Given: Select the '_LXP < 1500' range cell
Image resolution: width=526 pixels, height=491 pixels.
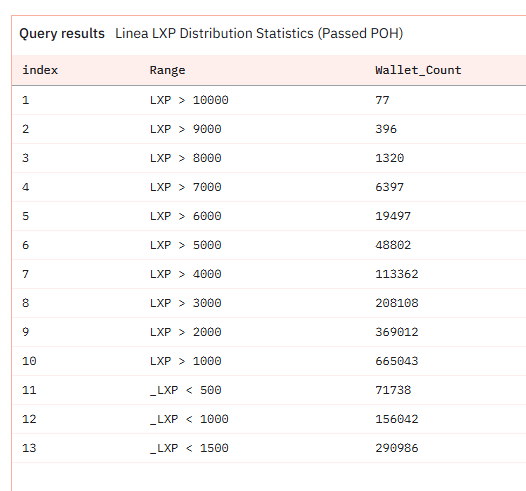Looking at the screenshot, I should [189, 448].
